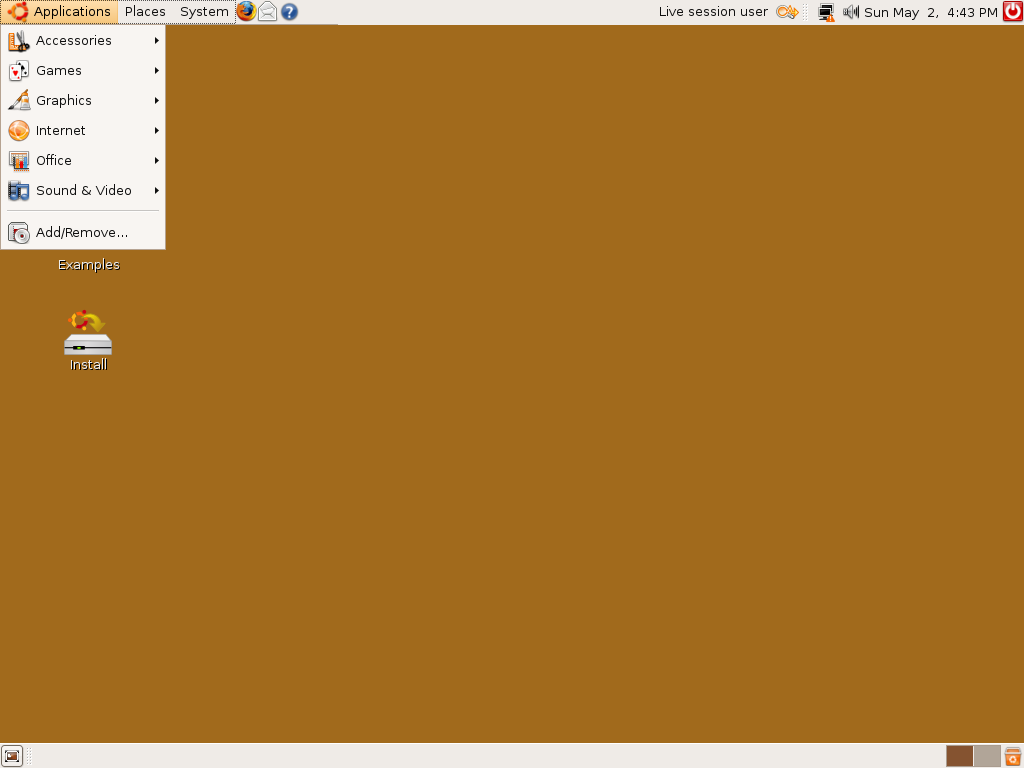The width and height of the screenshot is (1024, 768).
Task: Choose Add/Remove... menu entry
Action: [83, 232]
